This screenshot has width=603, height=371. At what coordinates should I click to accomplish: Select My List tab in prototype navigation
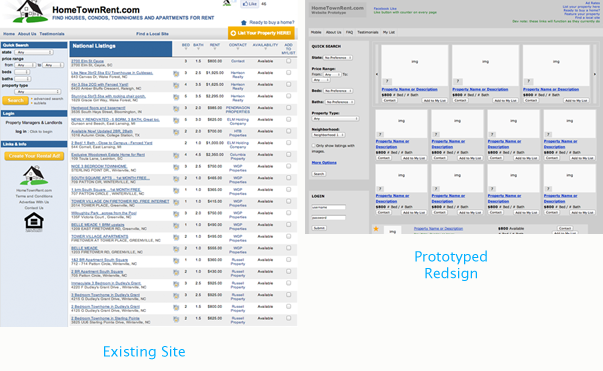click(x=388, y=32)
